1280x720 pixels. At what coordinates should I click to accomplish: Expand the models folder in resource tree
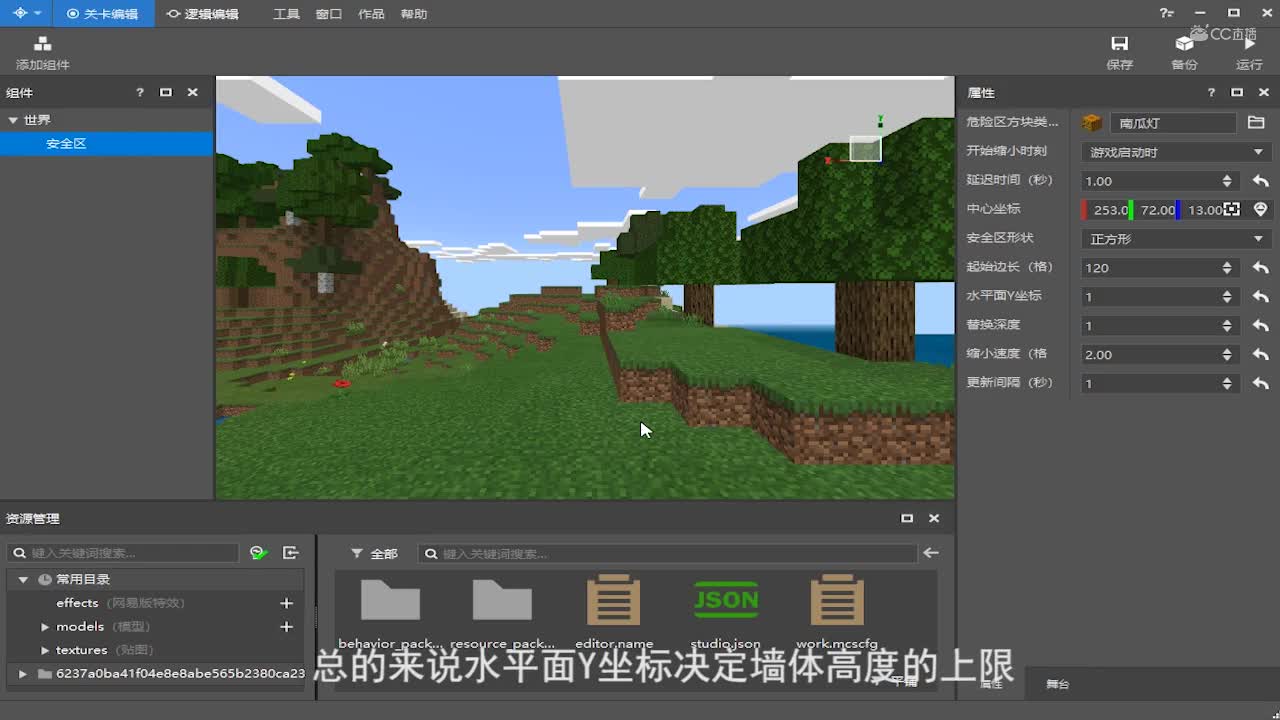click(x=45, y=627)
